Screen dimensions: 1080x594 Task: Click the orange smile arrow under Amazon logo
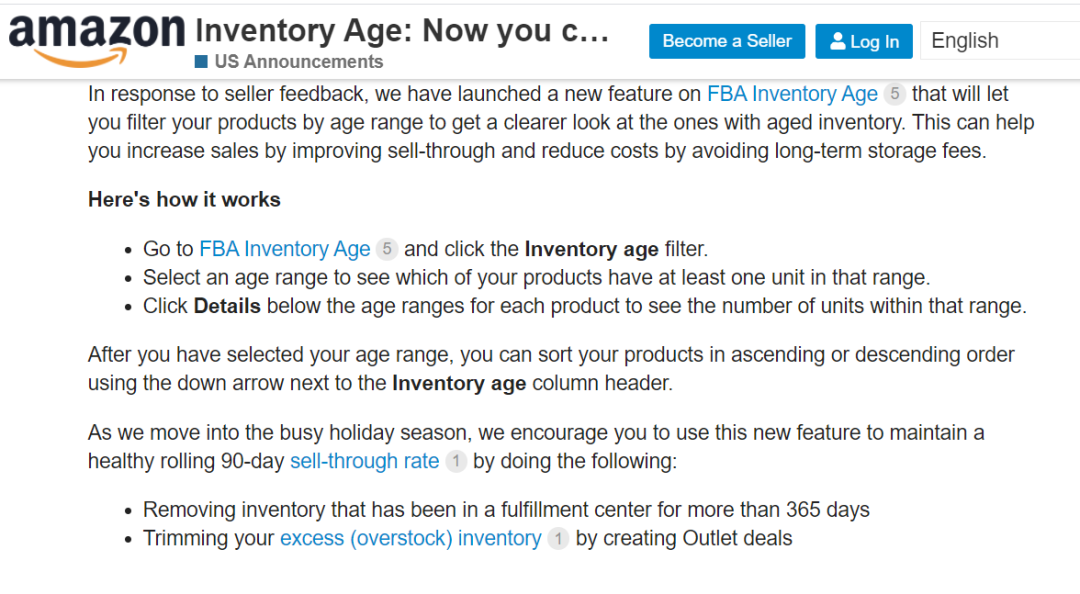pos(81,58)
